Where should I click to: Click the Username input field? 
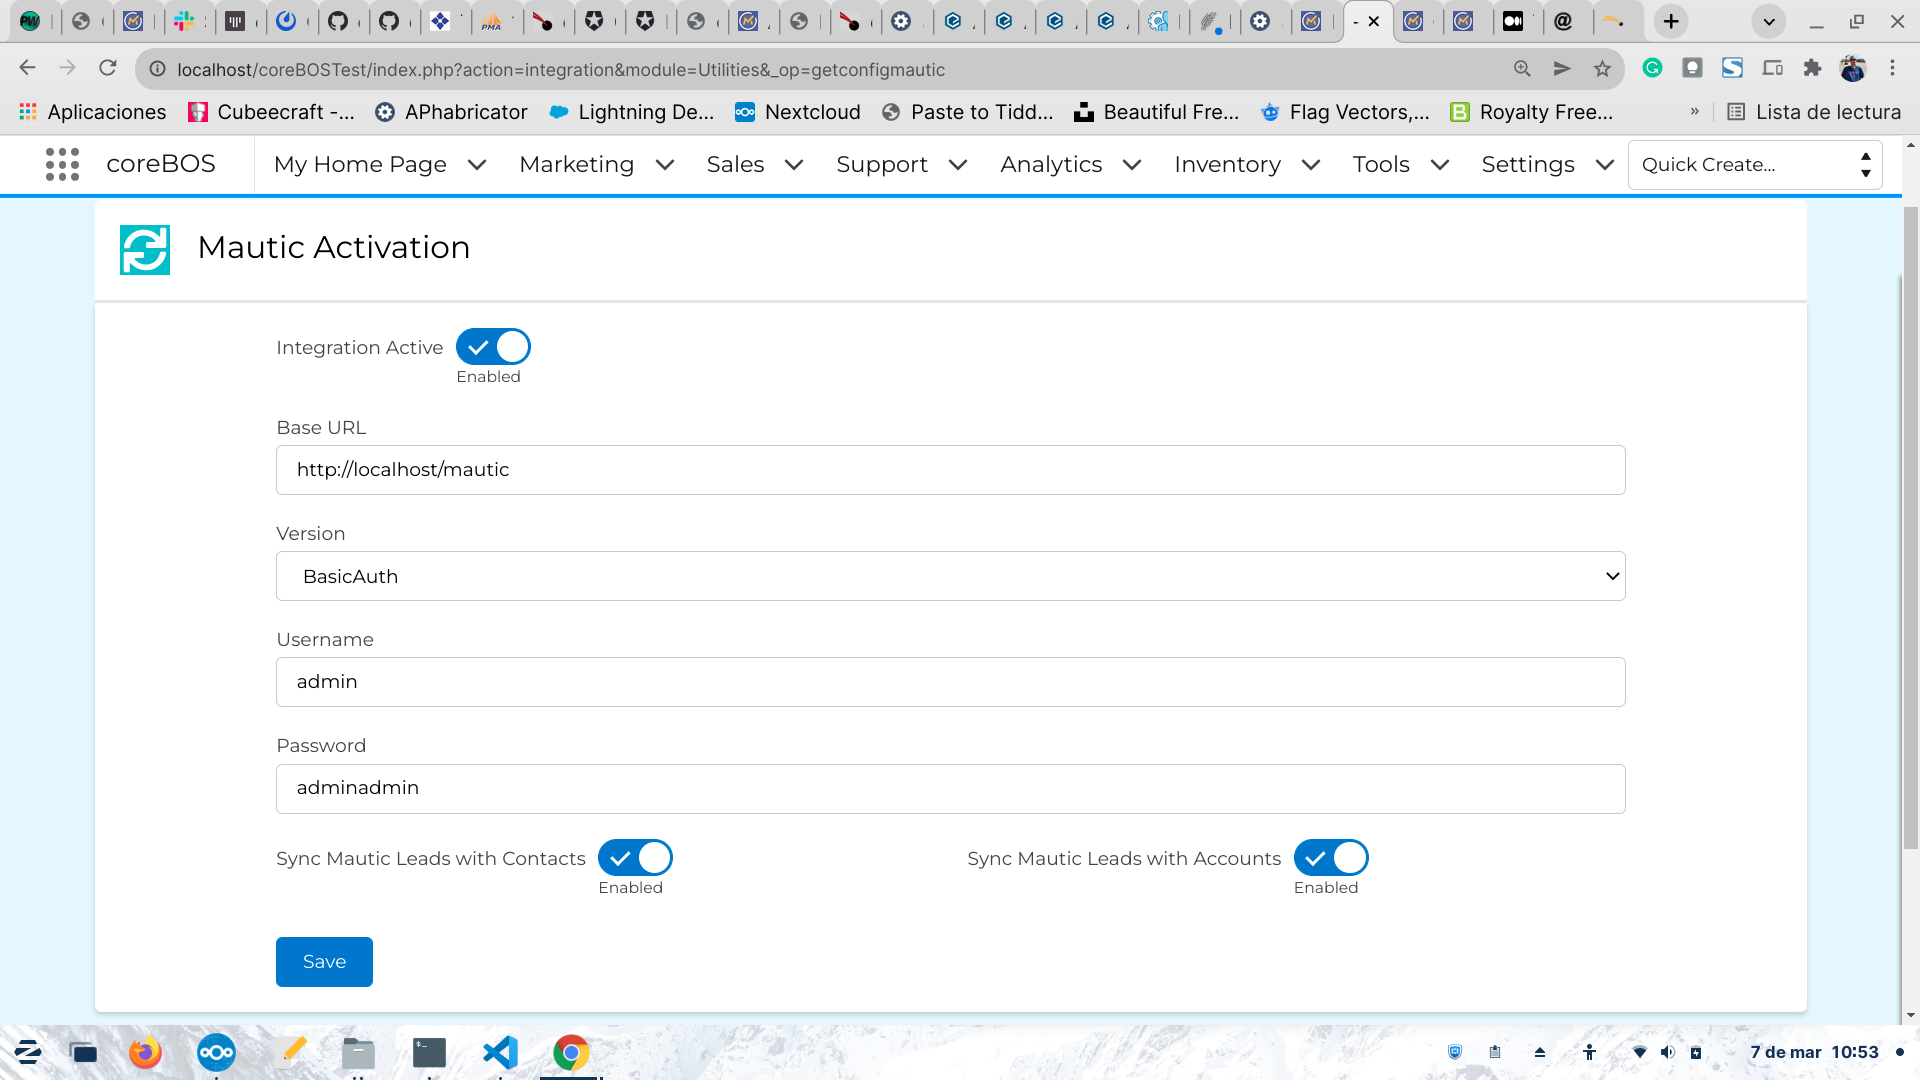pos(950,682)
